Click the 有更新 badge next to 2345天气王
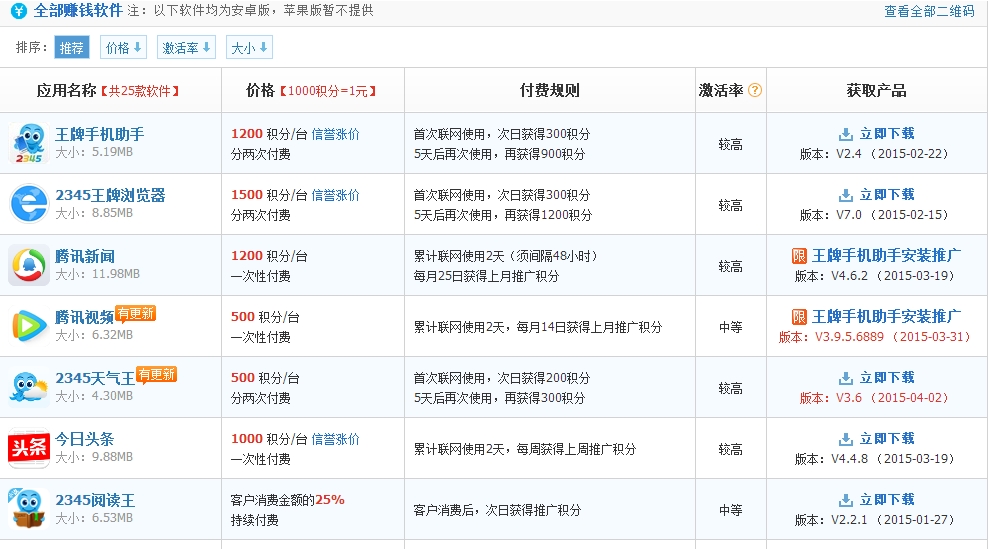 157,374
